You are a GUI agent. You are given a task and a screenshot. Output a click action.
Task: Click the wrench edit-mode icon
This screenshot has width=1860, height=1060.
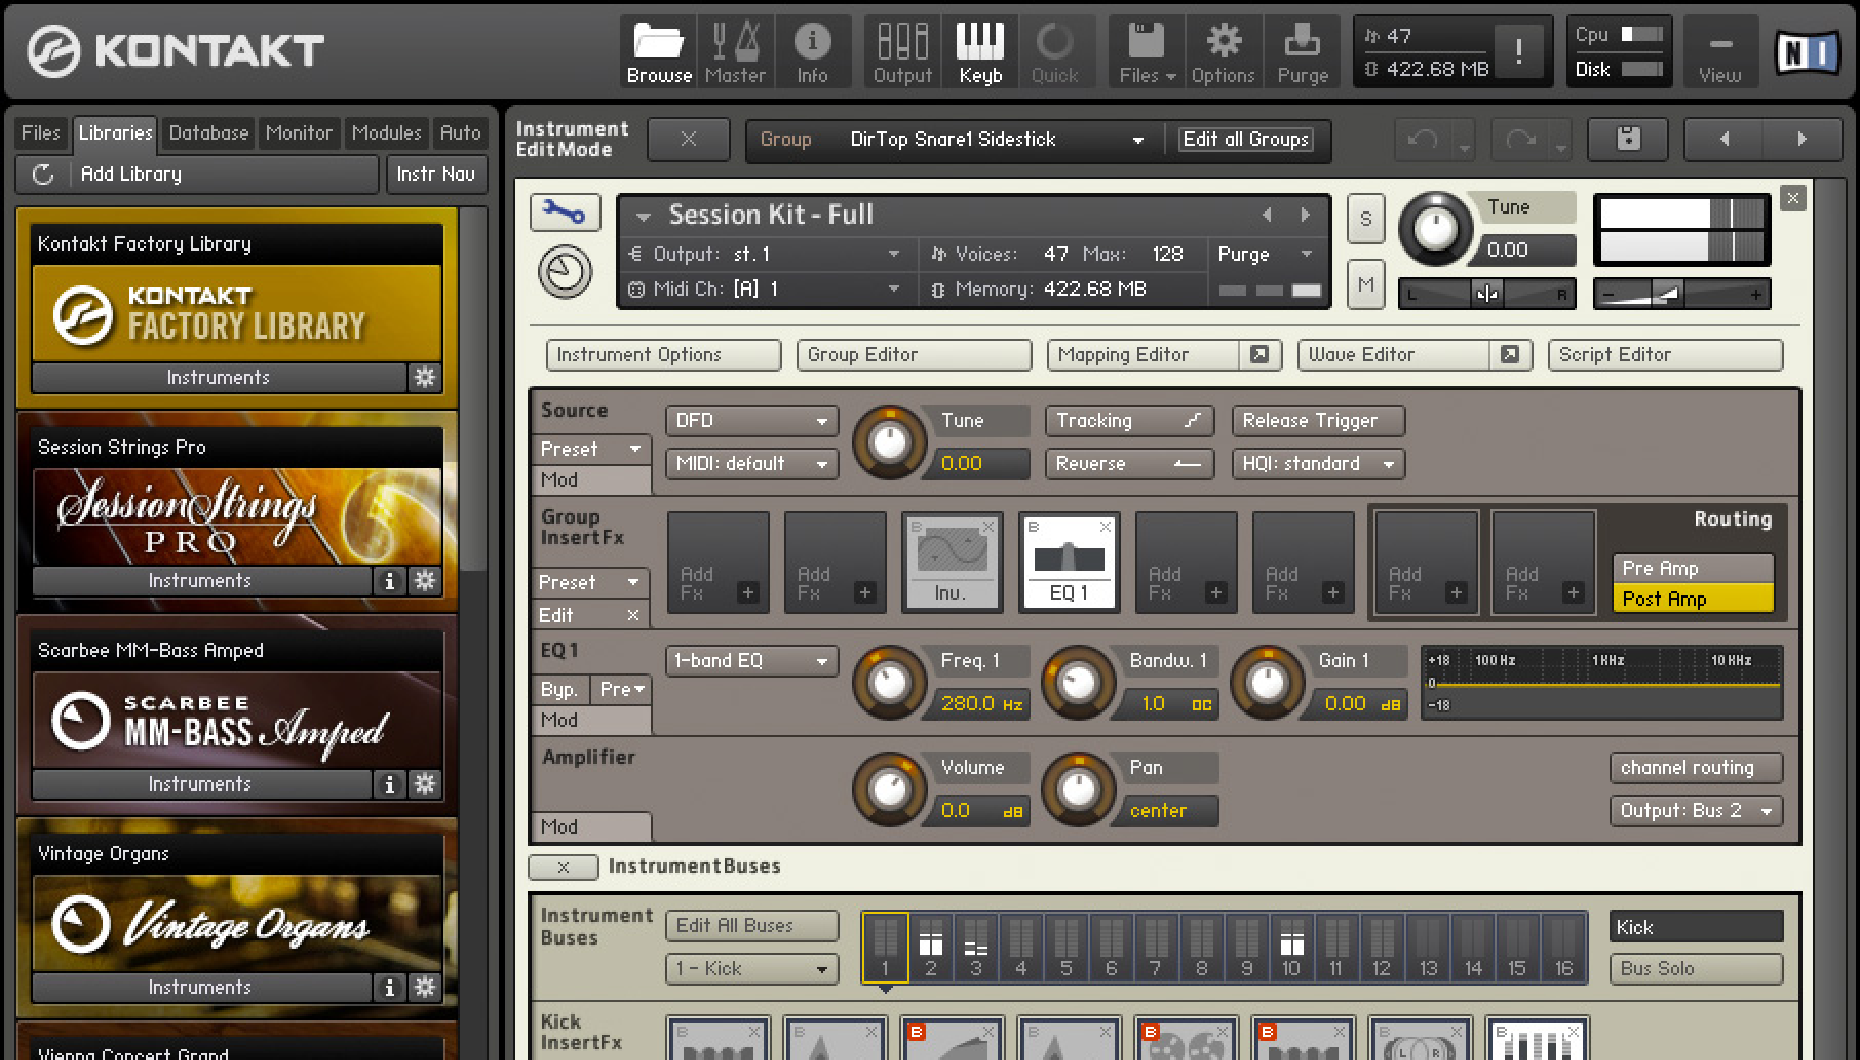[564, 212]
